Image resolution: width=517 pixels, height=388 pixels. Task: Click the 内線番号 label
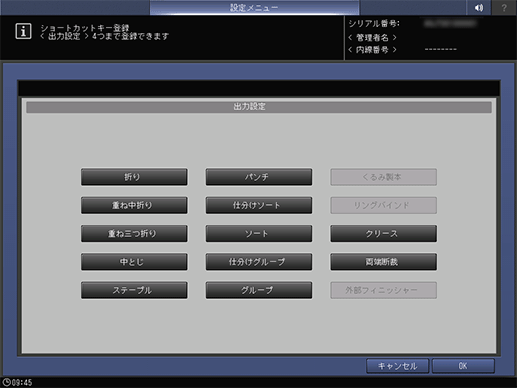(x=372, y=50)
